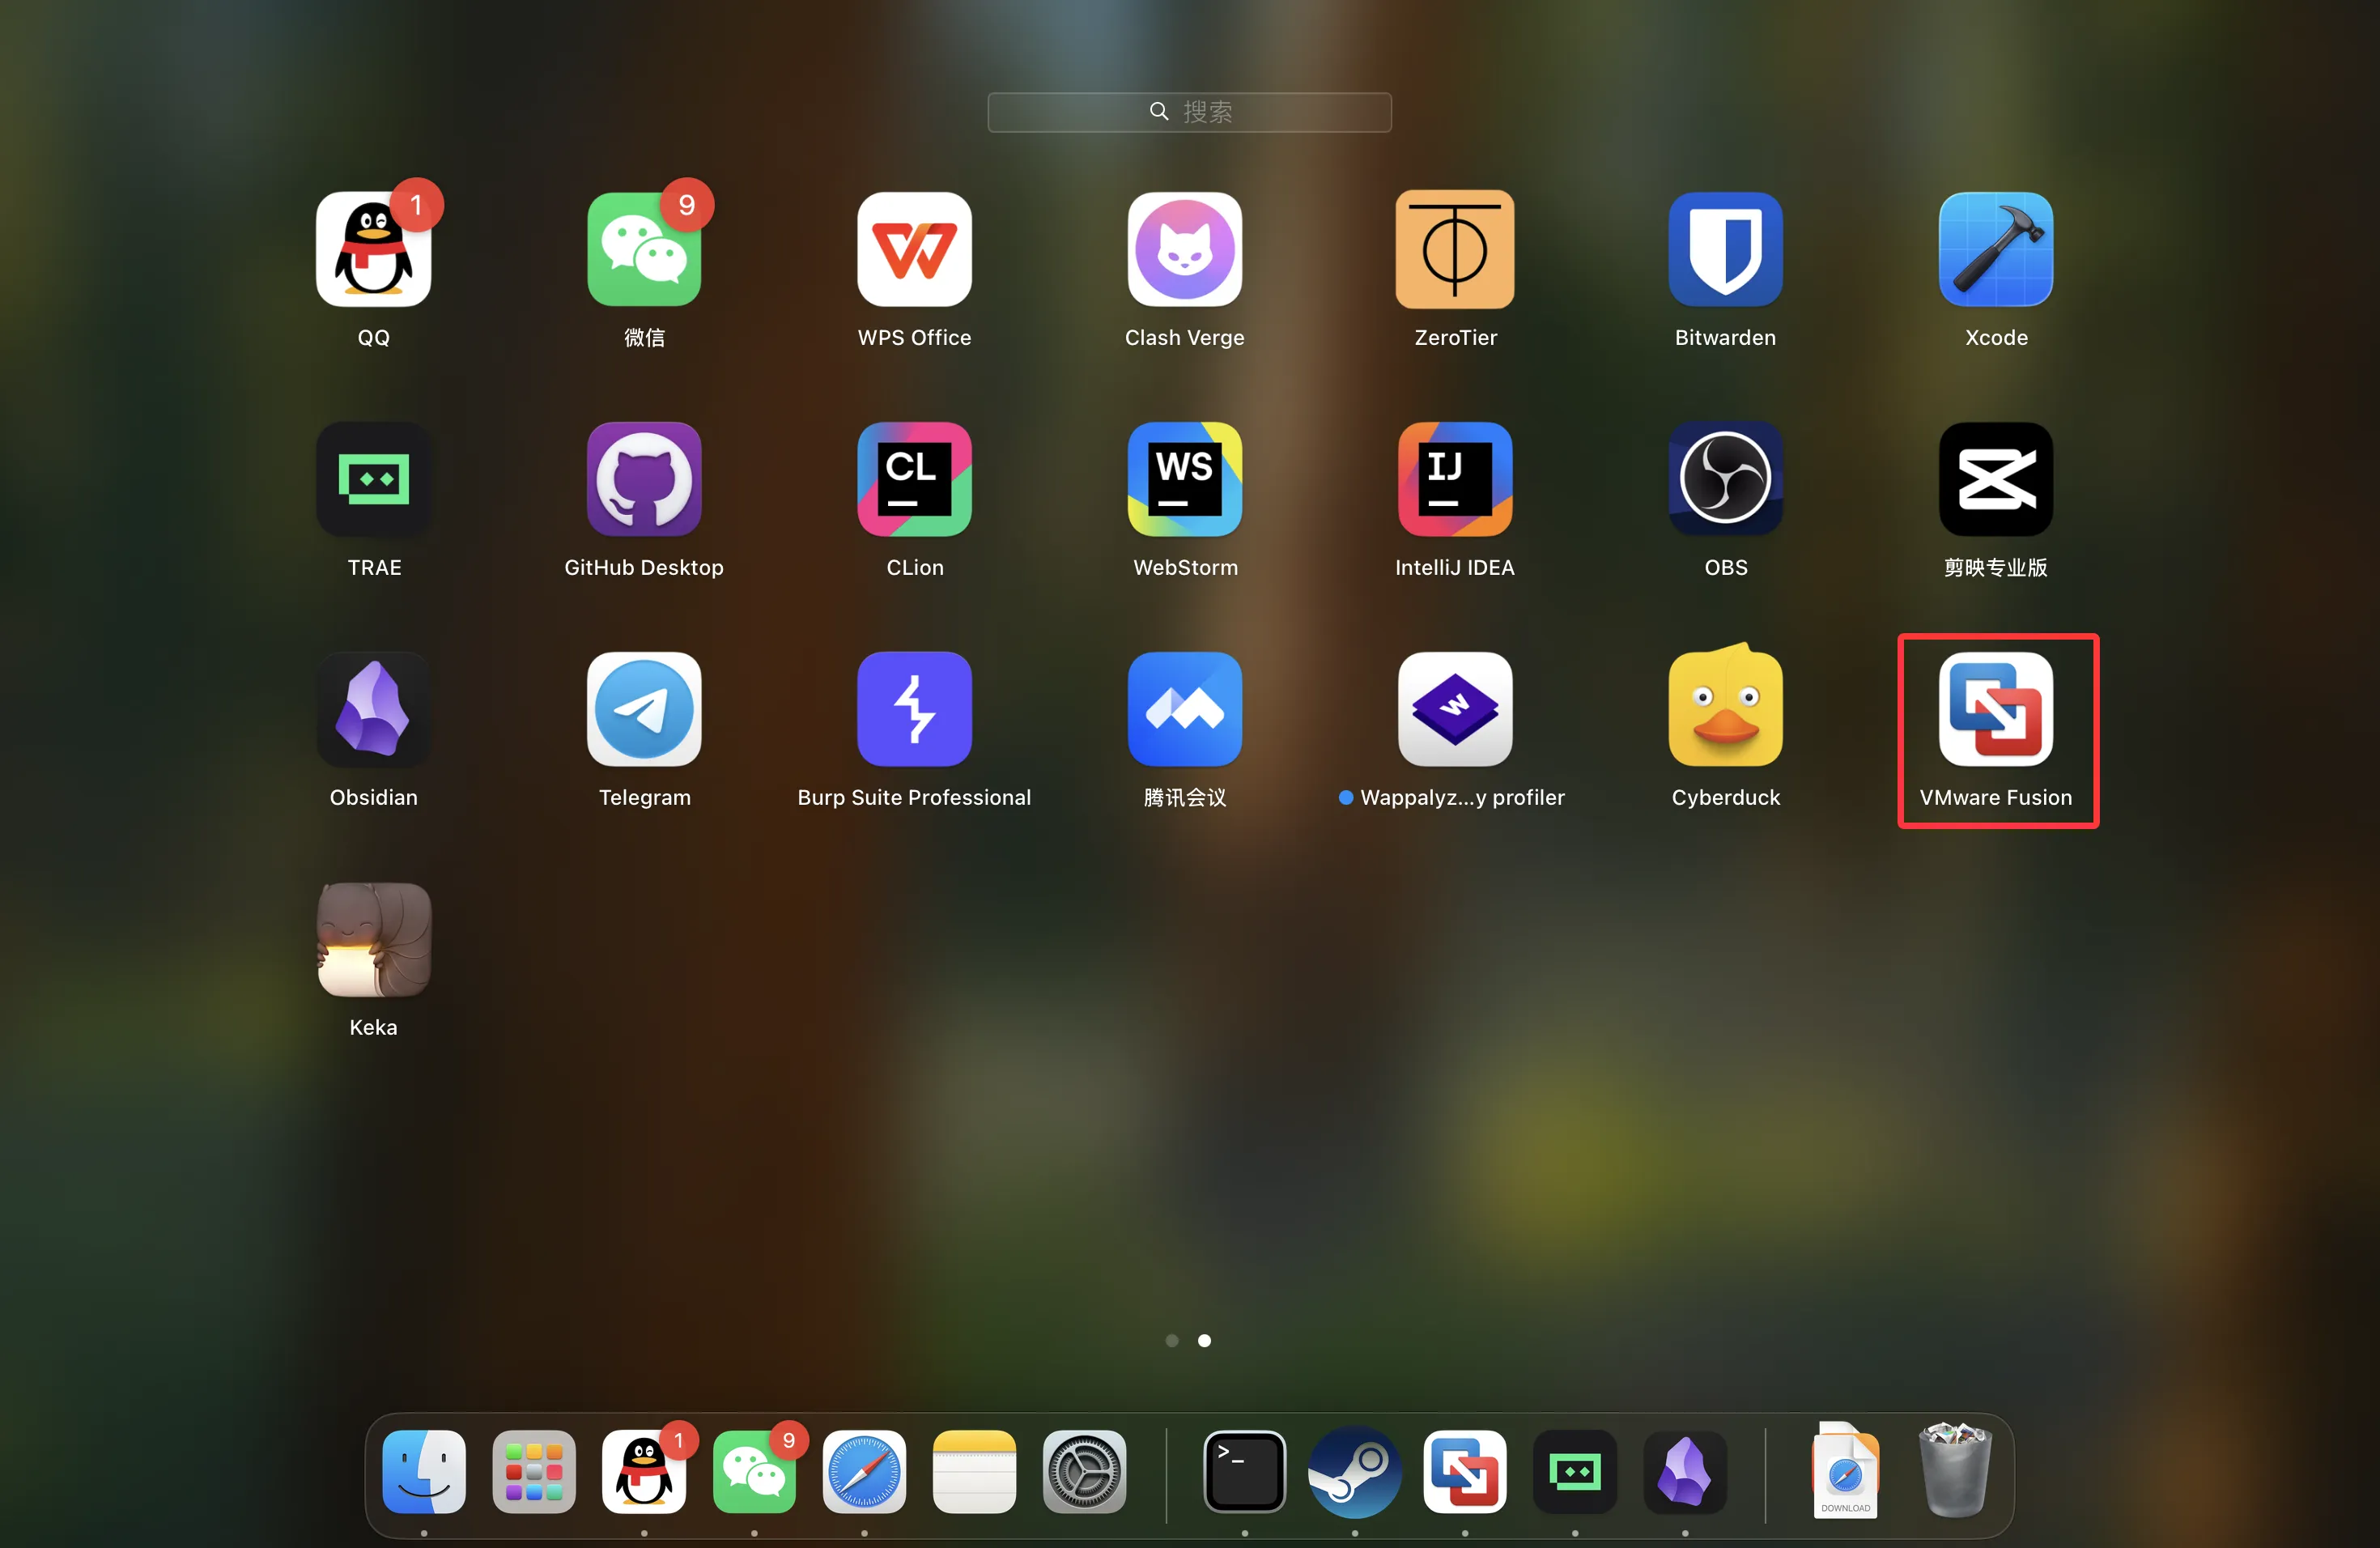Screen dimensions: 2380x1548
Task: Open Steam from the Dock
Action: tap(1354, 1472)
